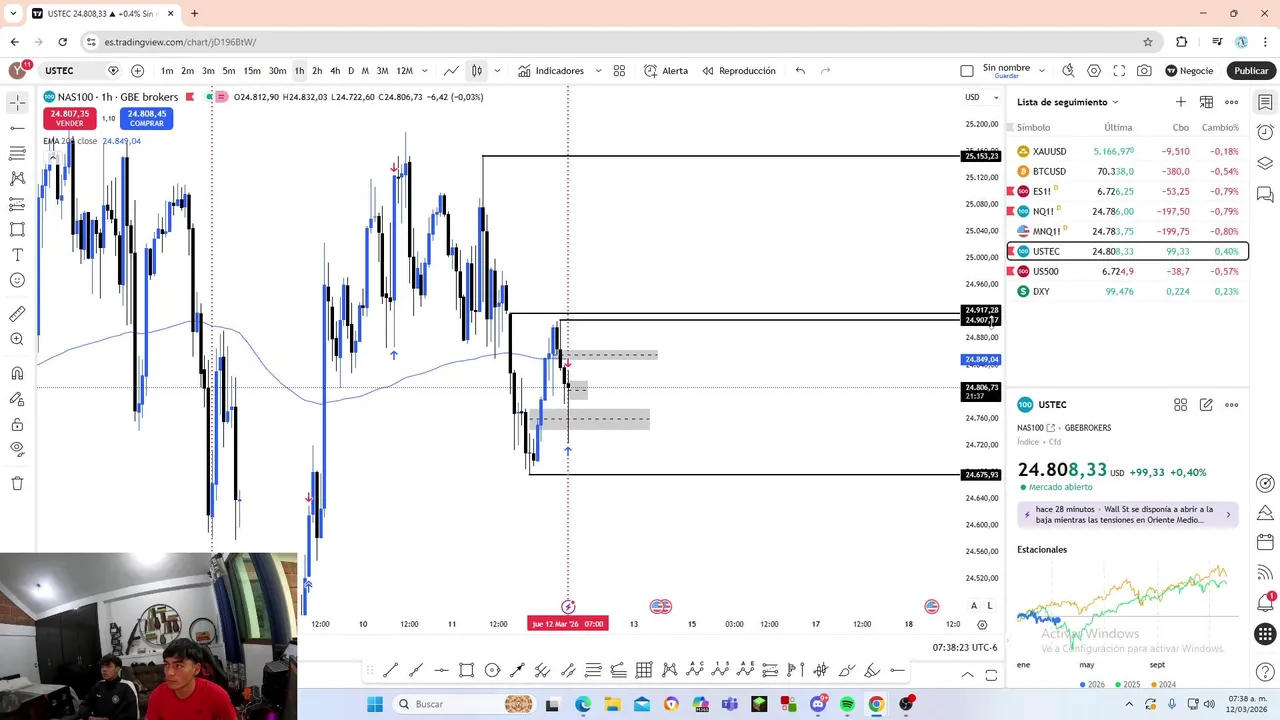
Task: Hide all drawings with the eye icon
Action: (x=17, y=450)
